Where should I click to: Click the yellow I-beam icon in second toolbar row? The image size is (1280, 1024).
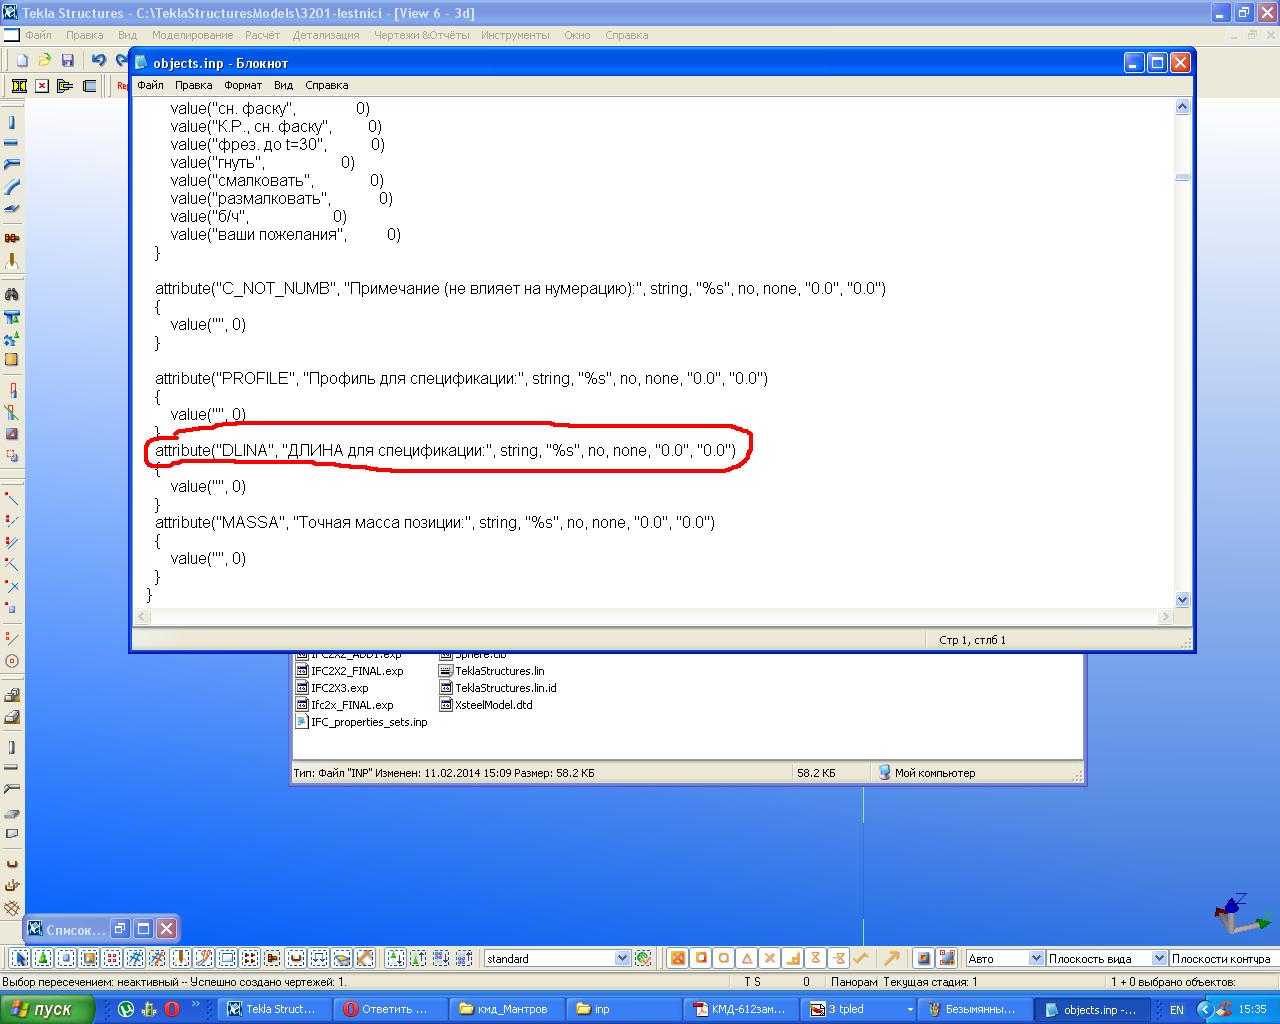(x=19, y=86)
